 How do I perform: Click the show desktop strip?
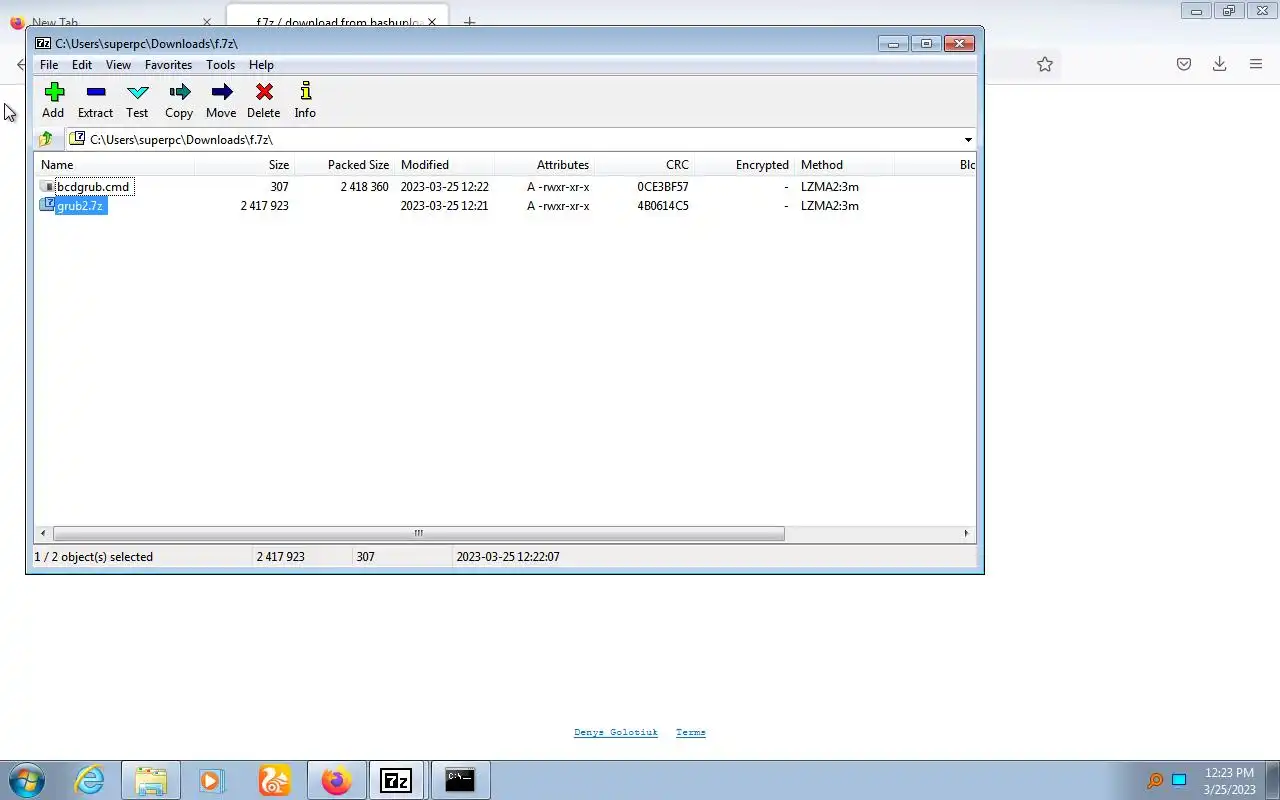point(1272,780)
